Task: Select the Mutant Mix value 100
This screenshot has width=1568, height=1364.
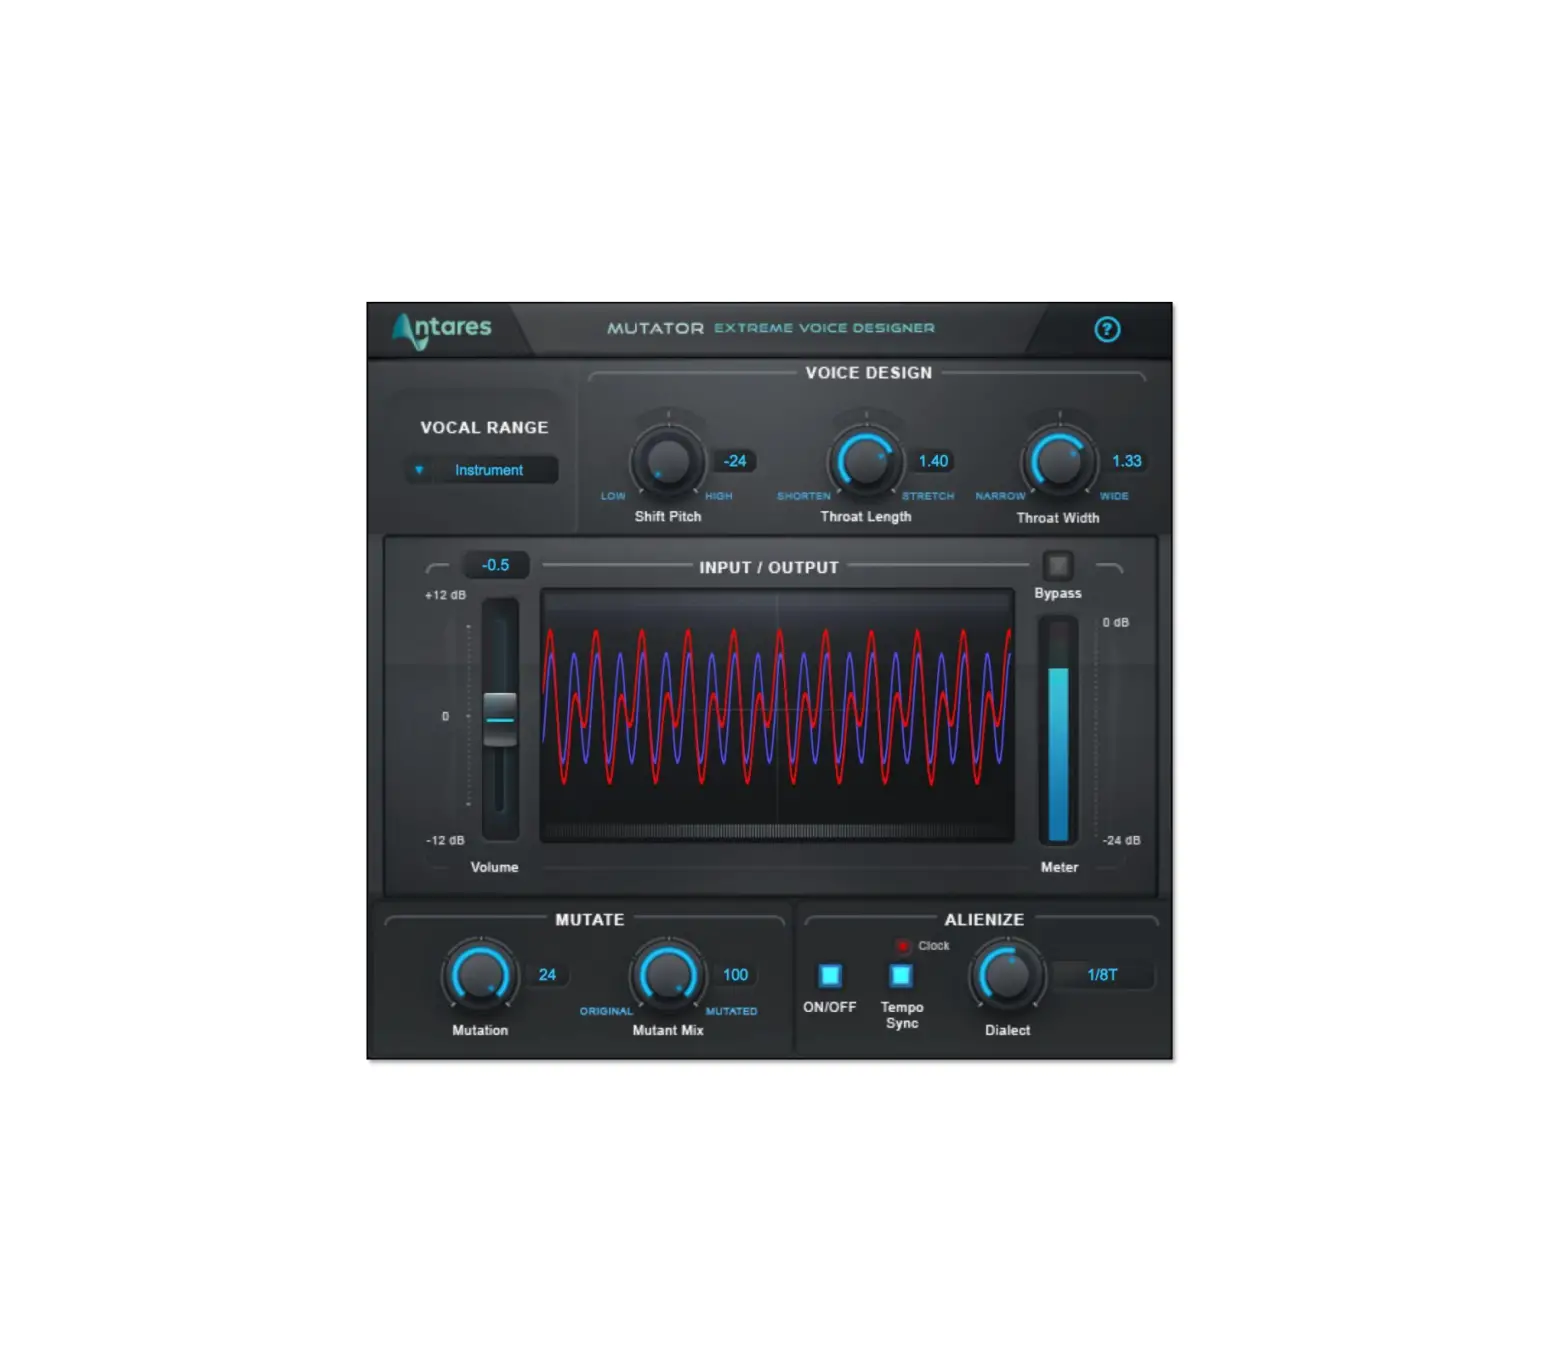Action: [x=736, y=975]
